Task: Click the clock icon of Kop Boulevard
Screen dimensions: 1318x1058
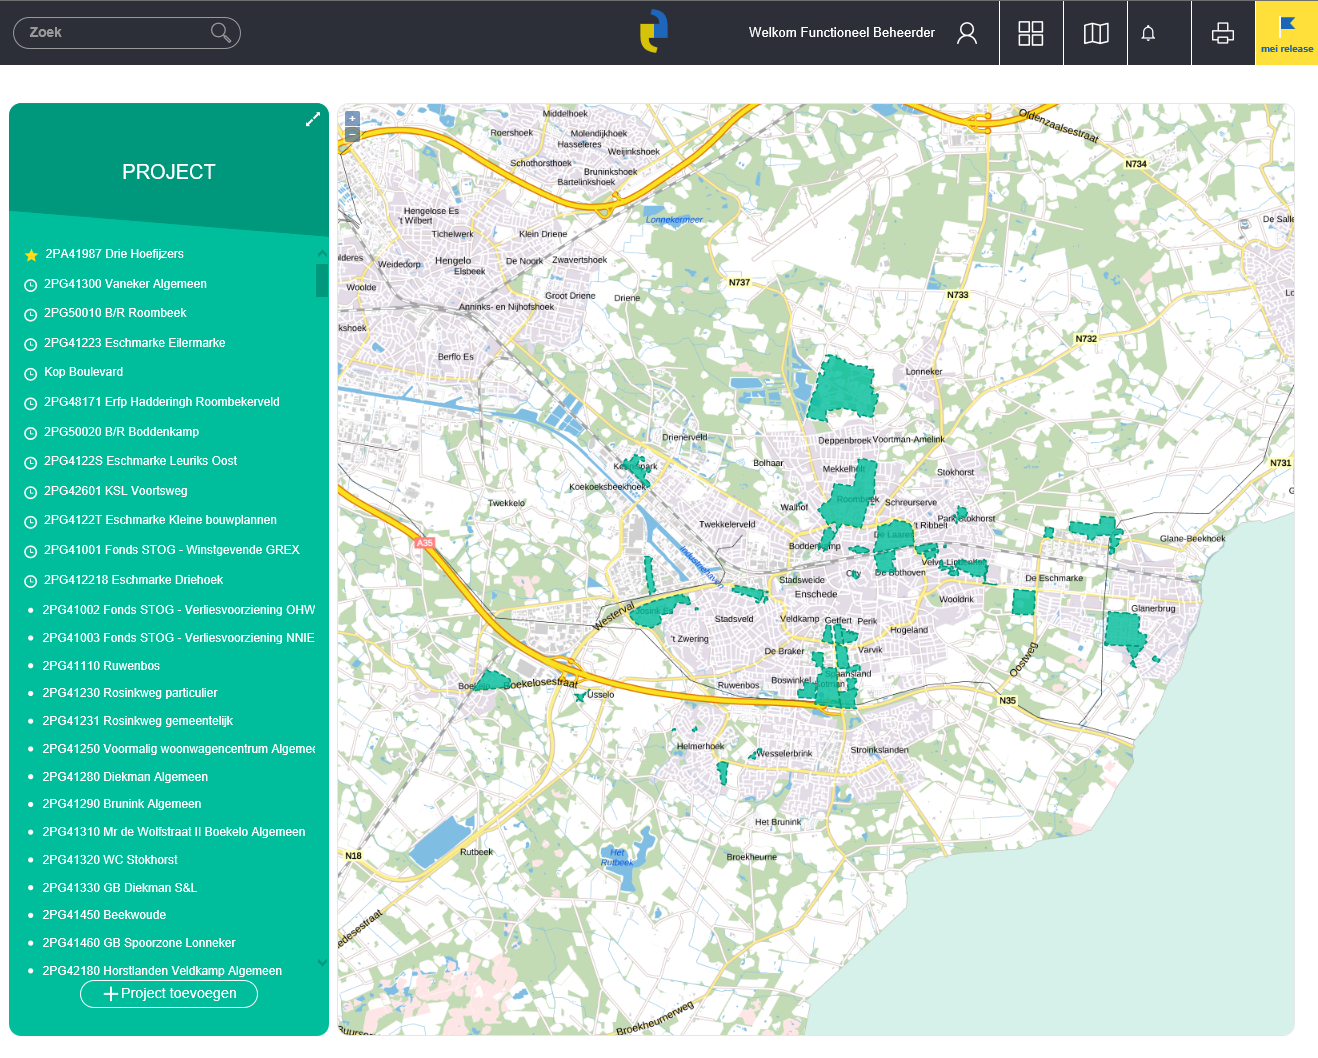Action: coord(31,373)
